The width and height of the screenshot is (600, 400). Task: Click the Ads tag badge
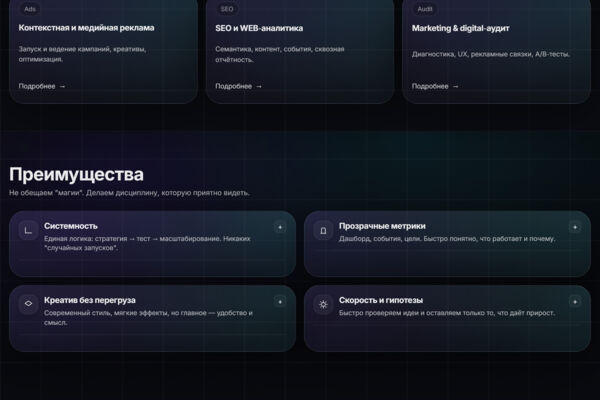30,9
